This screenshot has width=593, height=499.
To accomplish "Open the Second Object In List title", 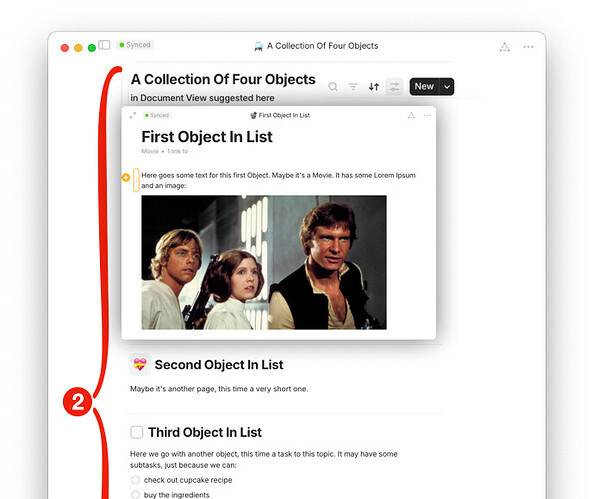I will click(219, 365).
